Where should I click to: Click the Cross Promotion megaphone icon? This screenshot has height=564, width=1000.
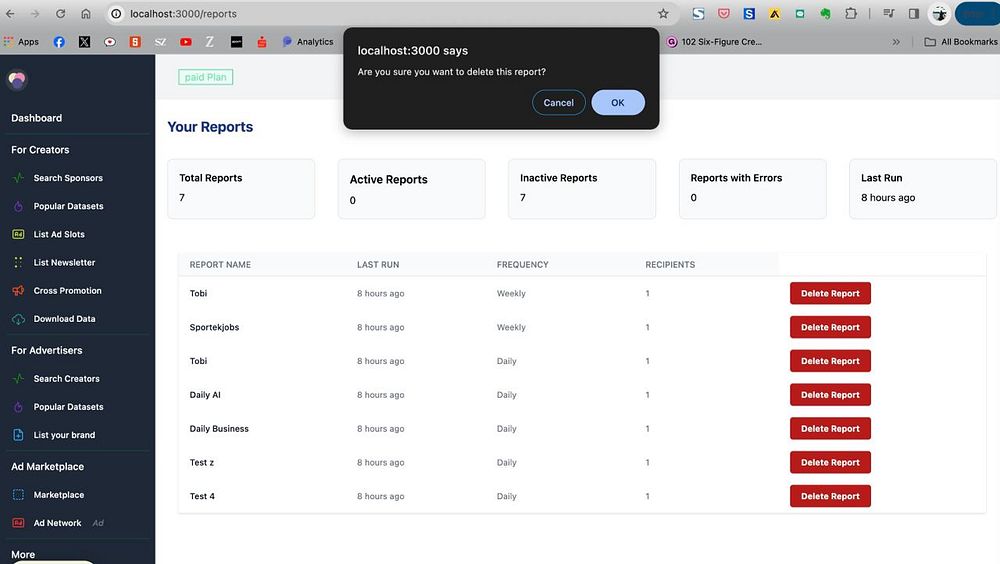(18, 290)
